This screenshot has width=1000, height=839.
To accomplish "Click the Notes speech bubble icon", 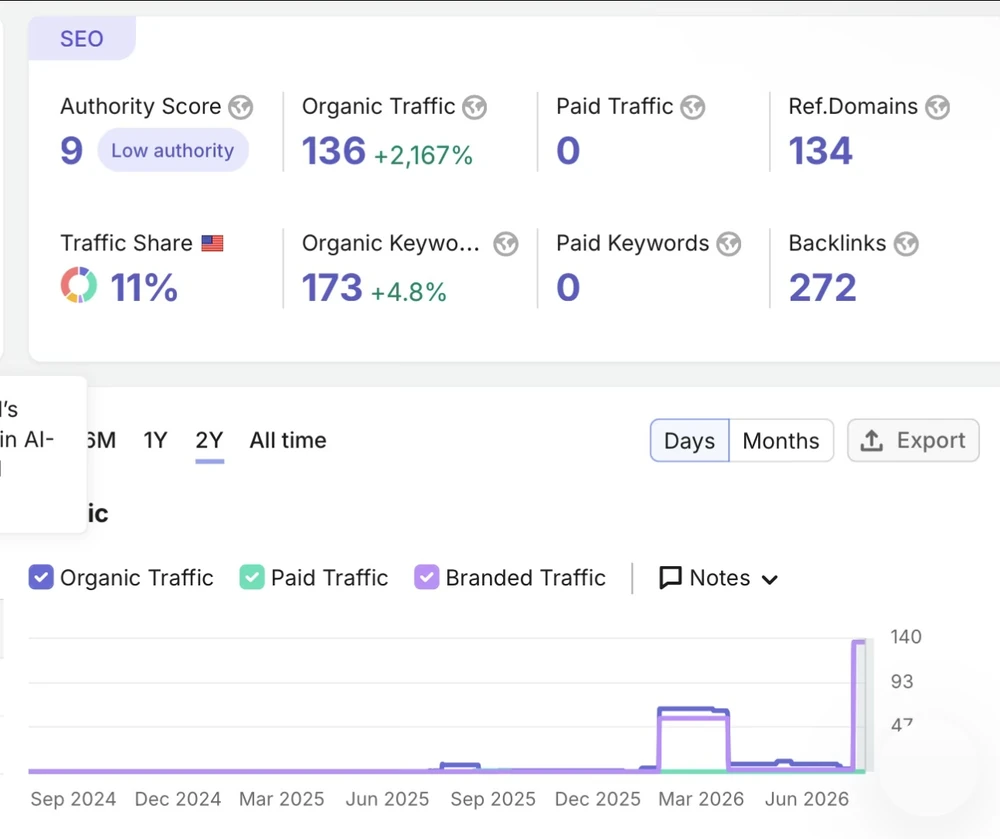I will pos(670,578).
